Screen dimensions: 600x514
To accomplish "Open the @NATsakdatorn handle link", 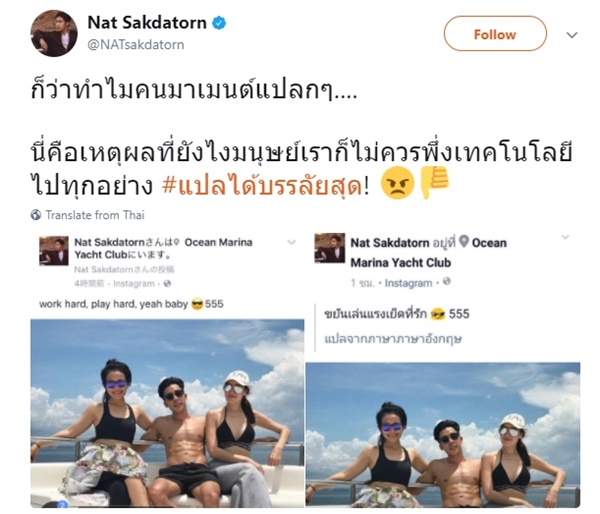I will [136, 45].
